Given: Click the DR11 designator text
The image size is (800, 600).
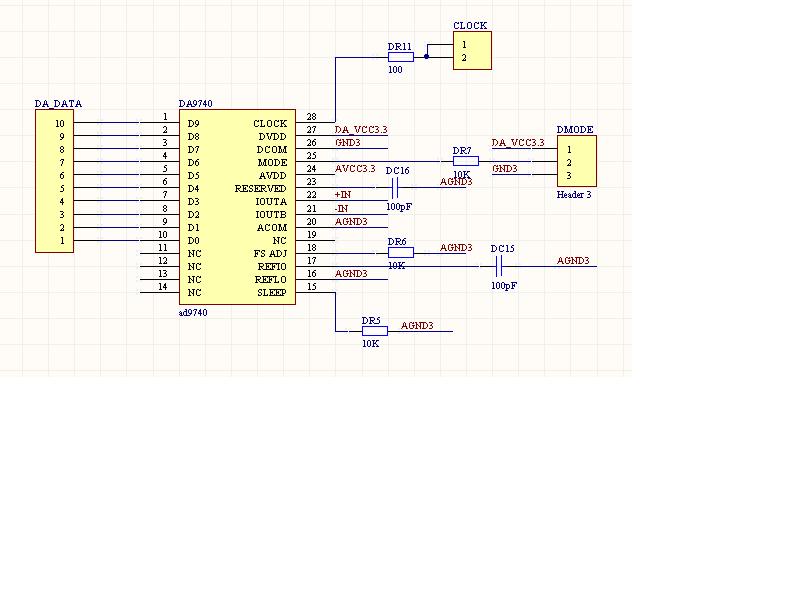Looking at the screenshot, I should click(x=399, y=46).
